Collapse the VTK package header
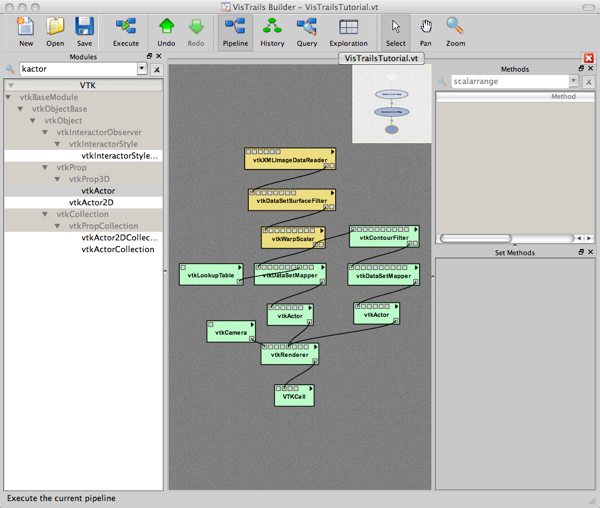The height and width of the screenshot is (508, 600). click(11, 85)
